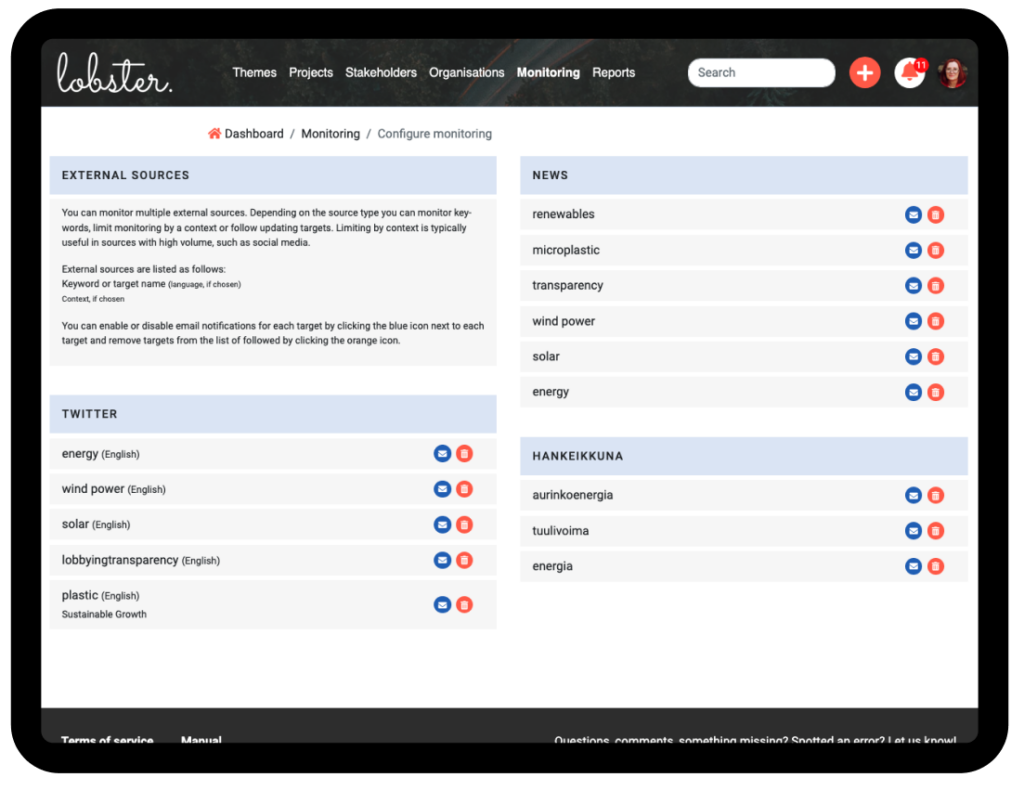The height and width of the screenshot is (790, 1024).
Task: Click the Search input field
Action: 761,72
